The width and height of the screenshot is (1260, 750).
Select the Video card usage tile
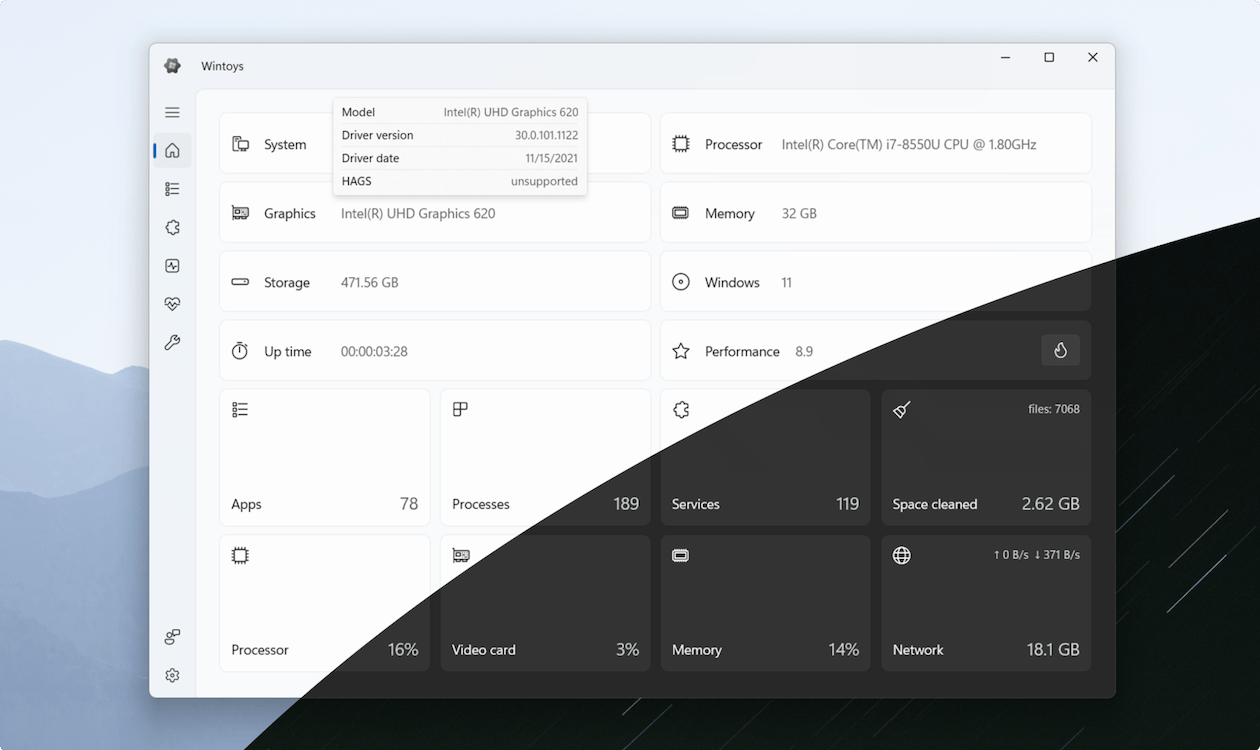coord(545,603)
